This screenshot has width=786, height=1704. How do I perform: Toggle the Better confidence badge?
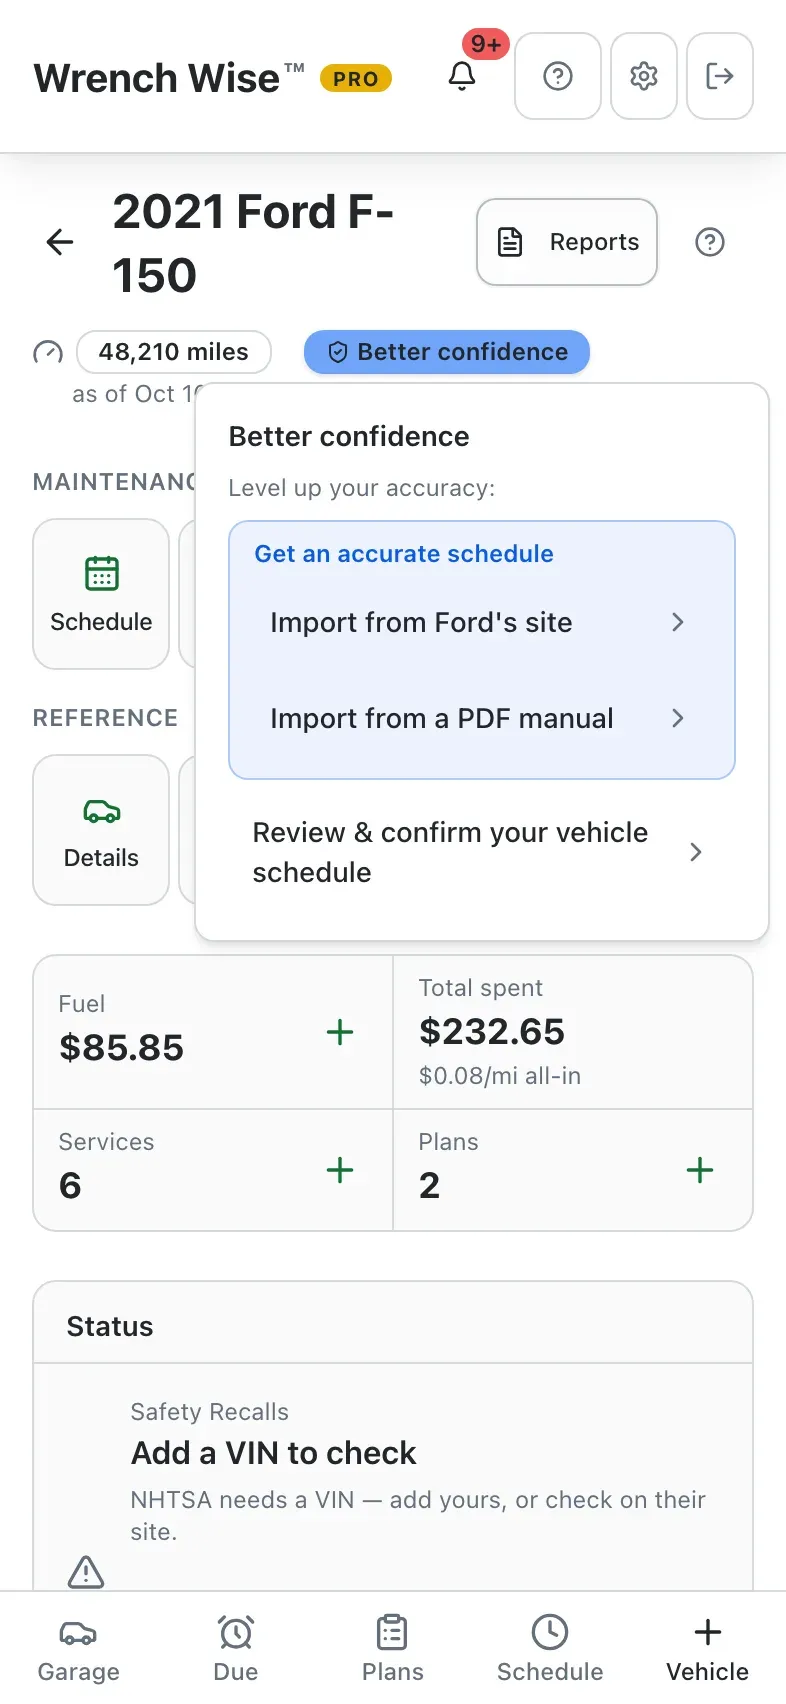(447, 352)
